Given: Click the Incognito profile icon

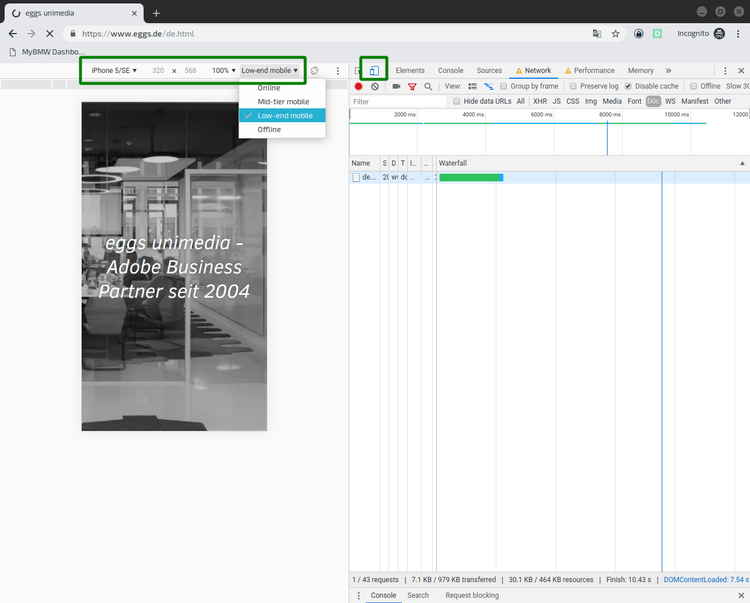Looking at the screenshot, I should point(719,33).
